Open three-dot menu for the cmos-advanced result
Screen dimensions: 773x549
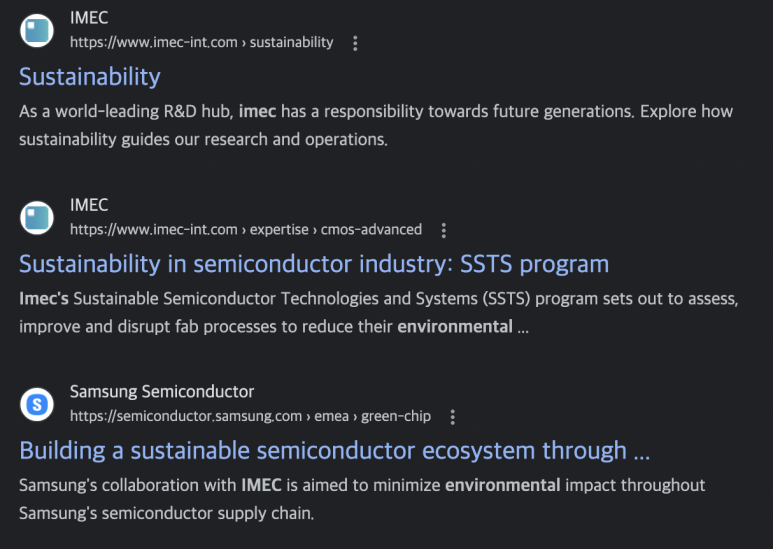[x=444, y=230]
